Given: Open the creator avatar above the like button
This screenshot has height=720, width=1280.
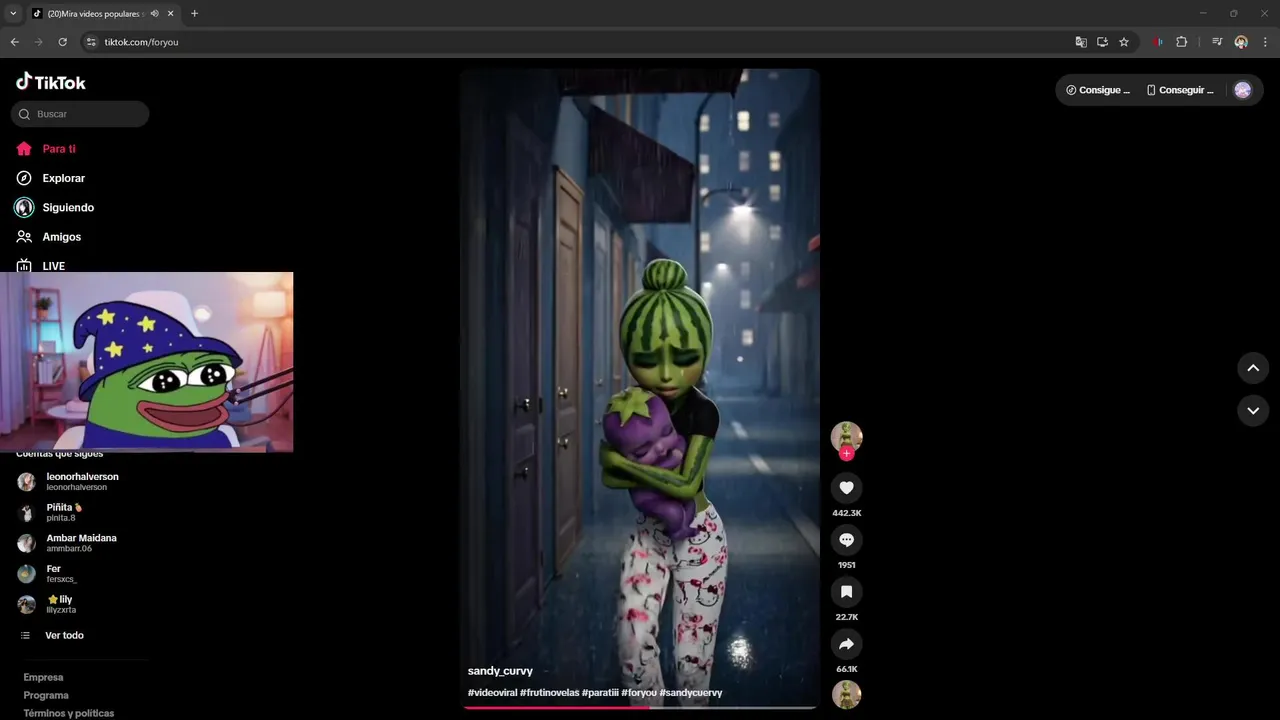Looking at the screenshot, I should 846,436.
